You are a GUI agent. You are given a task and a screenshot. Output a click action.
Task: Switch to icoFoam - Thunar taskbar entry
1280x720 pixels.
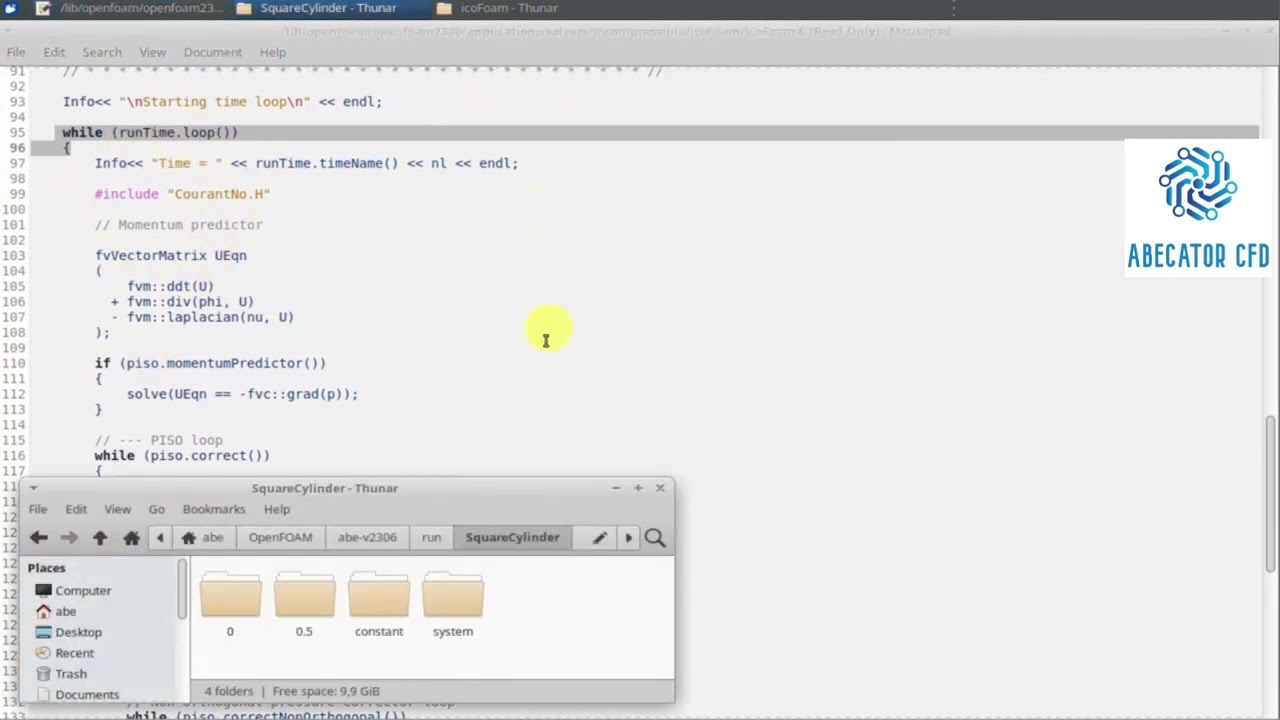pos(498,8)
